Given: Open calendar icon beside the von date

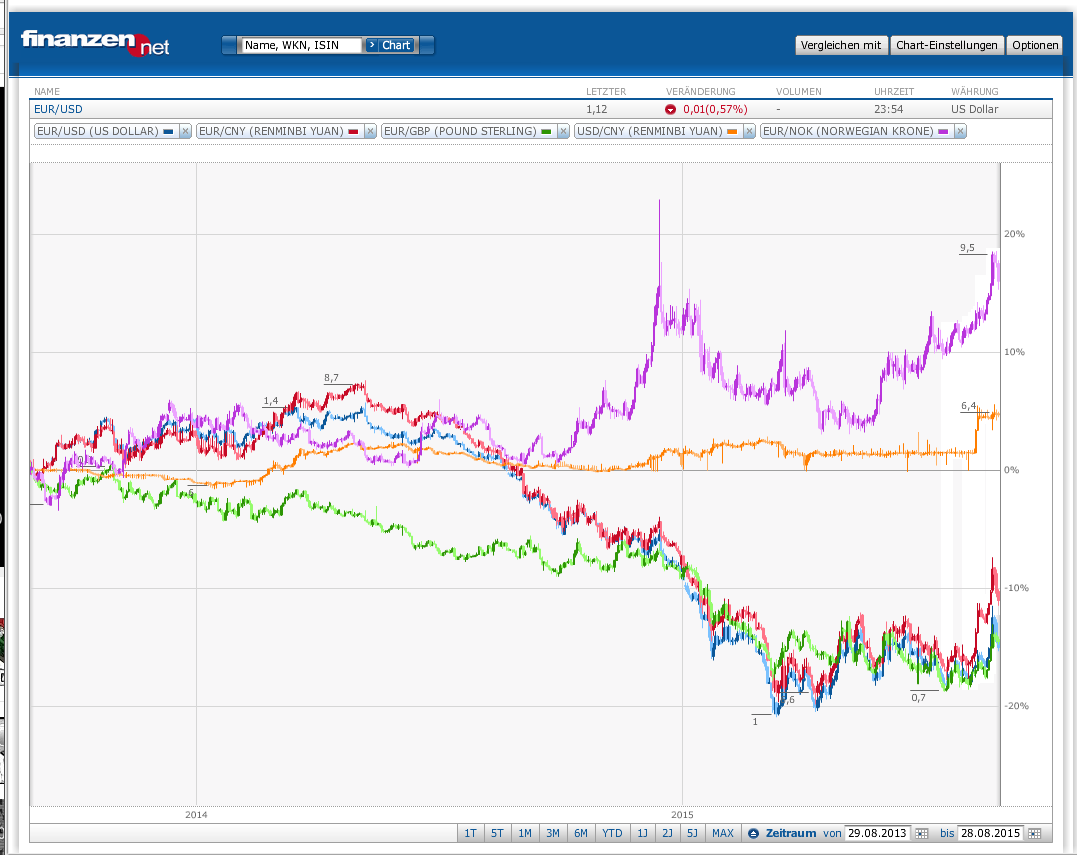Looking at the screenshot, I should (922, 833).
